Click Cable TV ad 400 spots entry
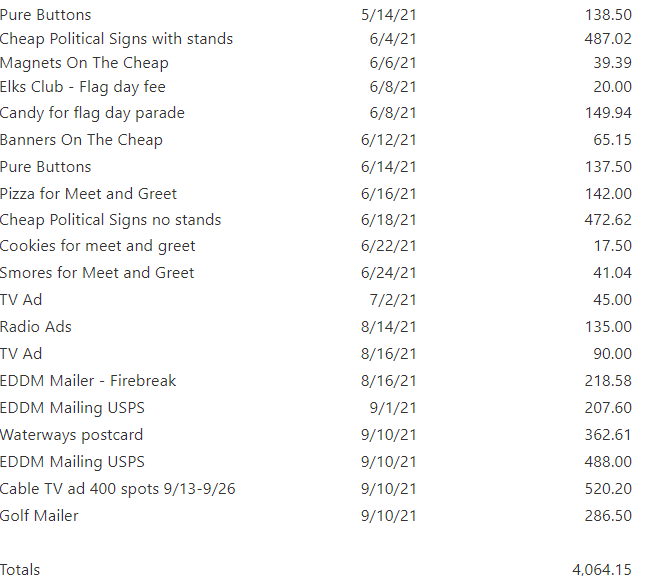The height and width of the screenshot is (576, 659). click(x=117, y=489)
